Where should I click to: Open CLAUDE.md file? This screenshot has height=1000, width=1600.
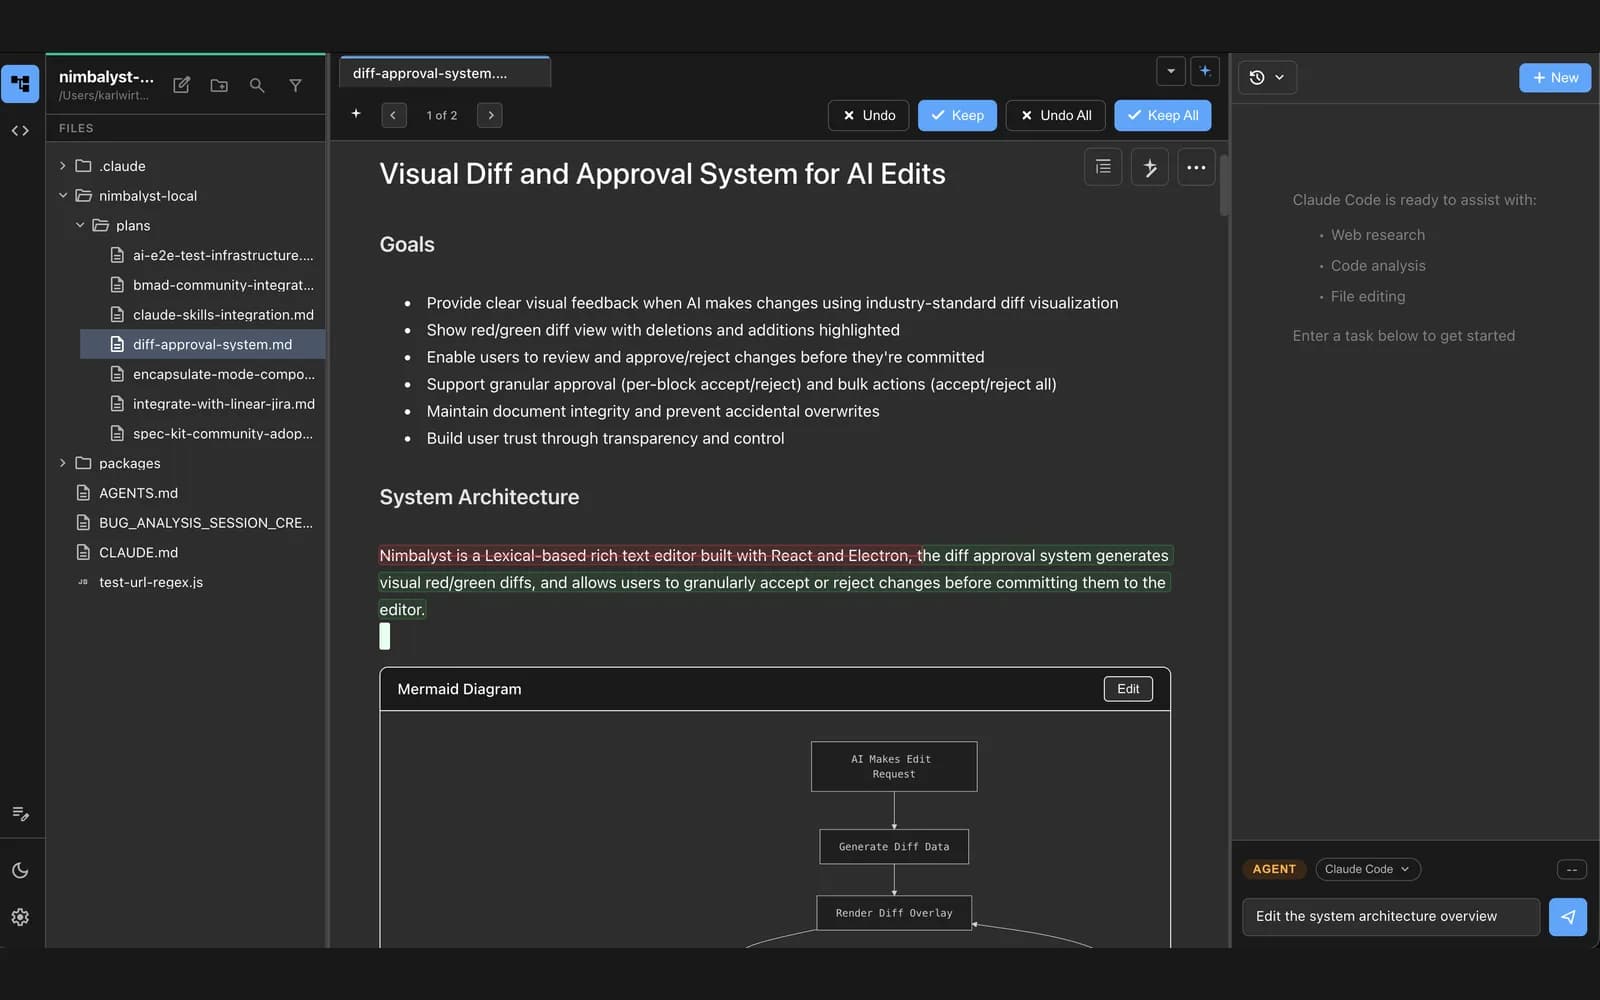[x=186, y=552]
